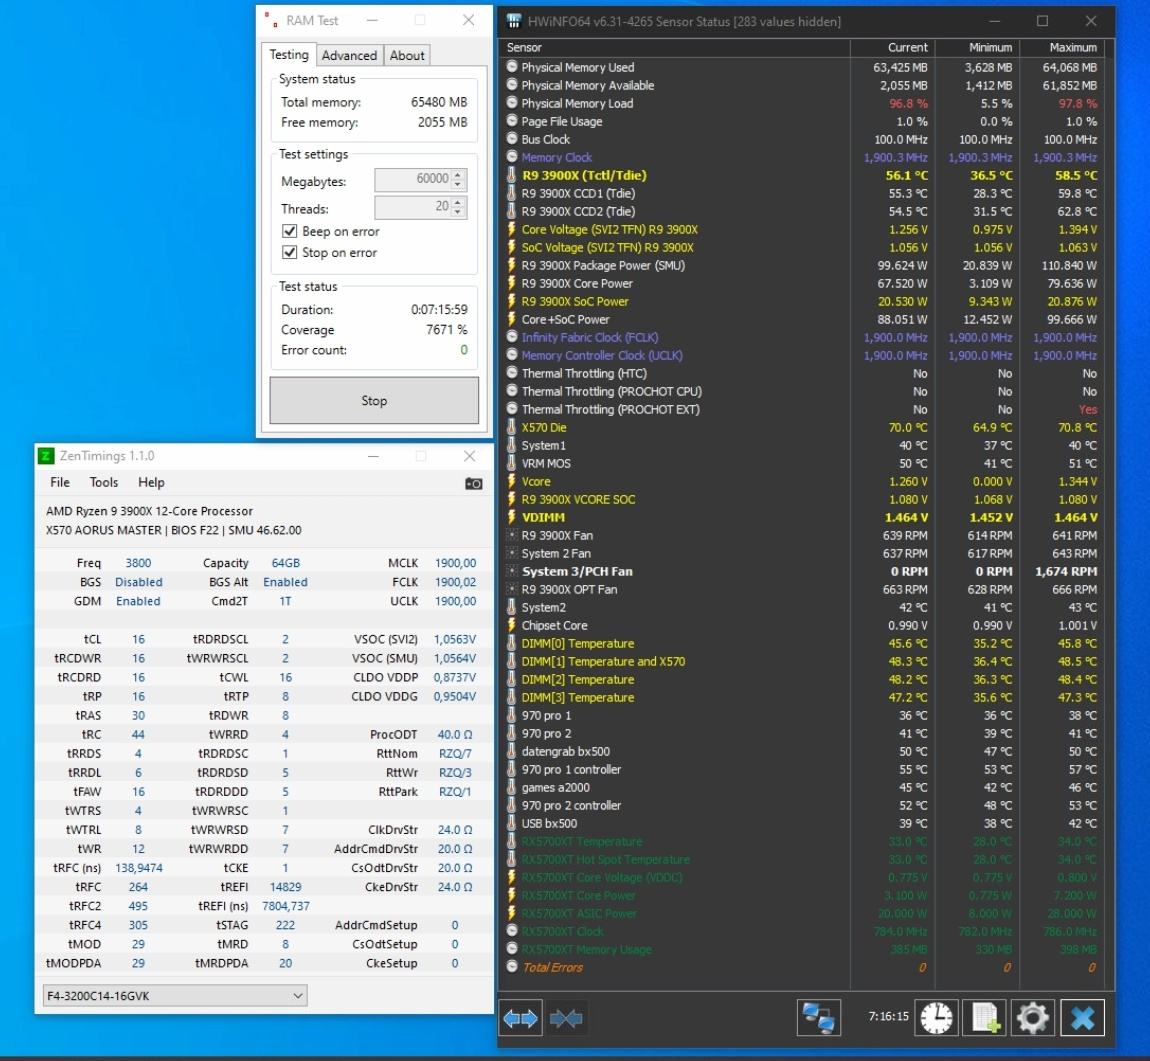This screenshot has height=1061, width=1150.
Task: Click the ZenTimings green Z app icon
Action: point(45,456)
